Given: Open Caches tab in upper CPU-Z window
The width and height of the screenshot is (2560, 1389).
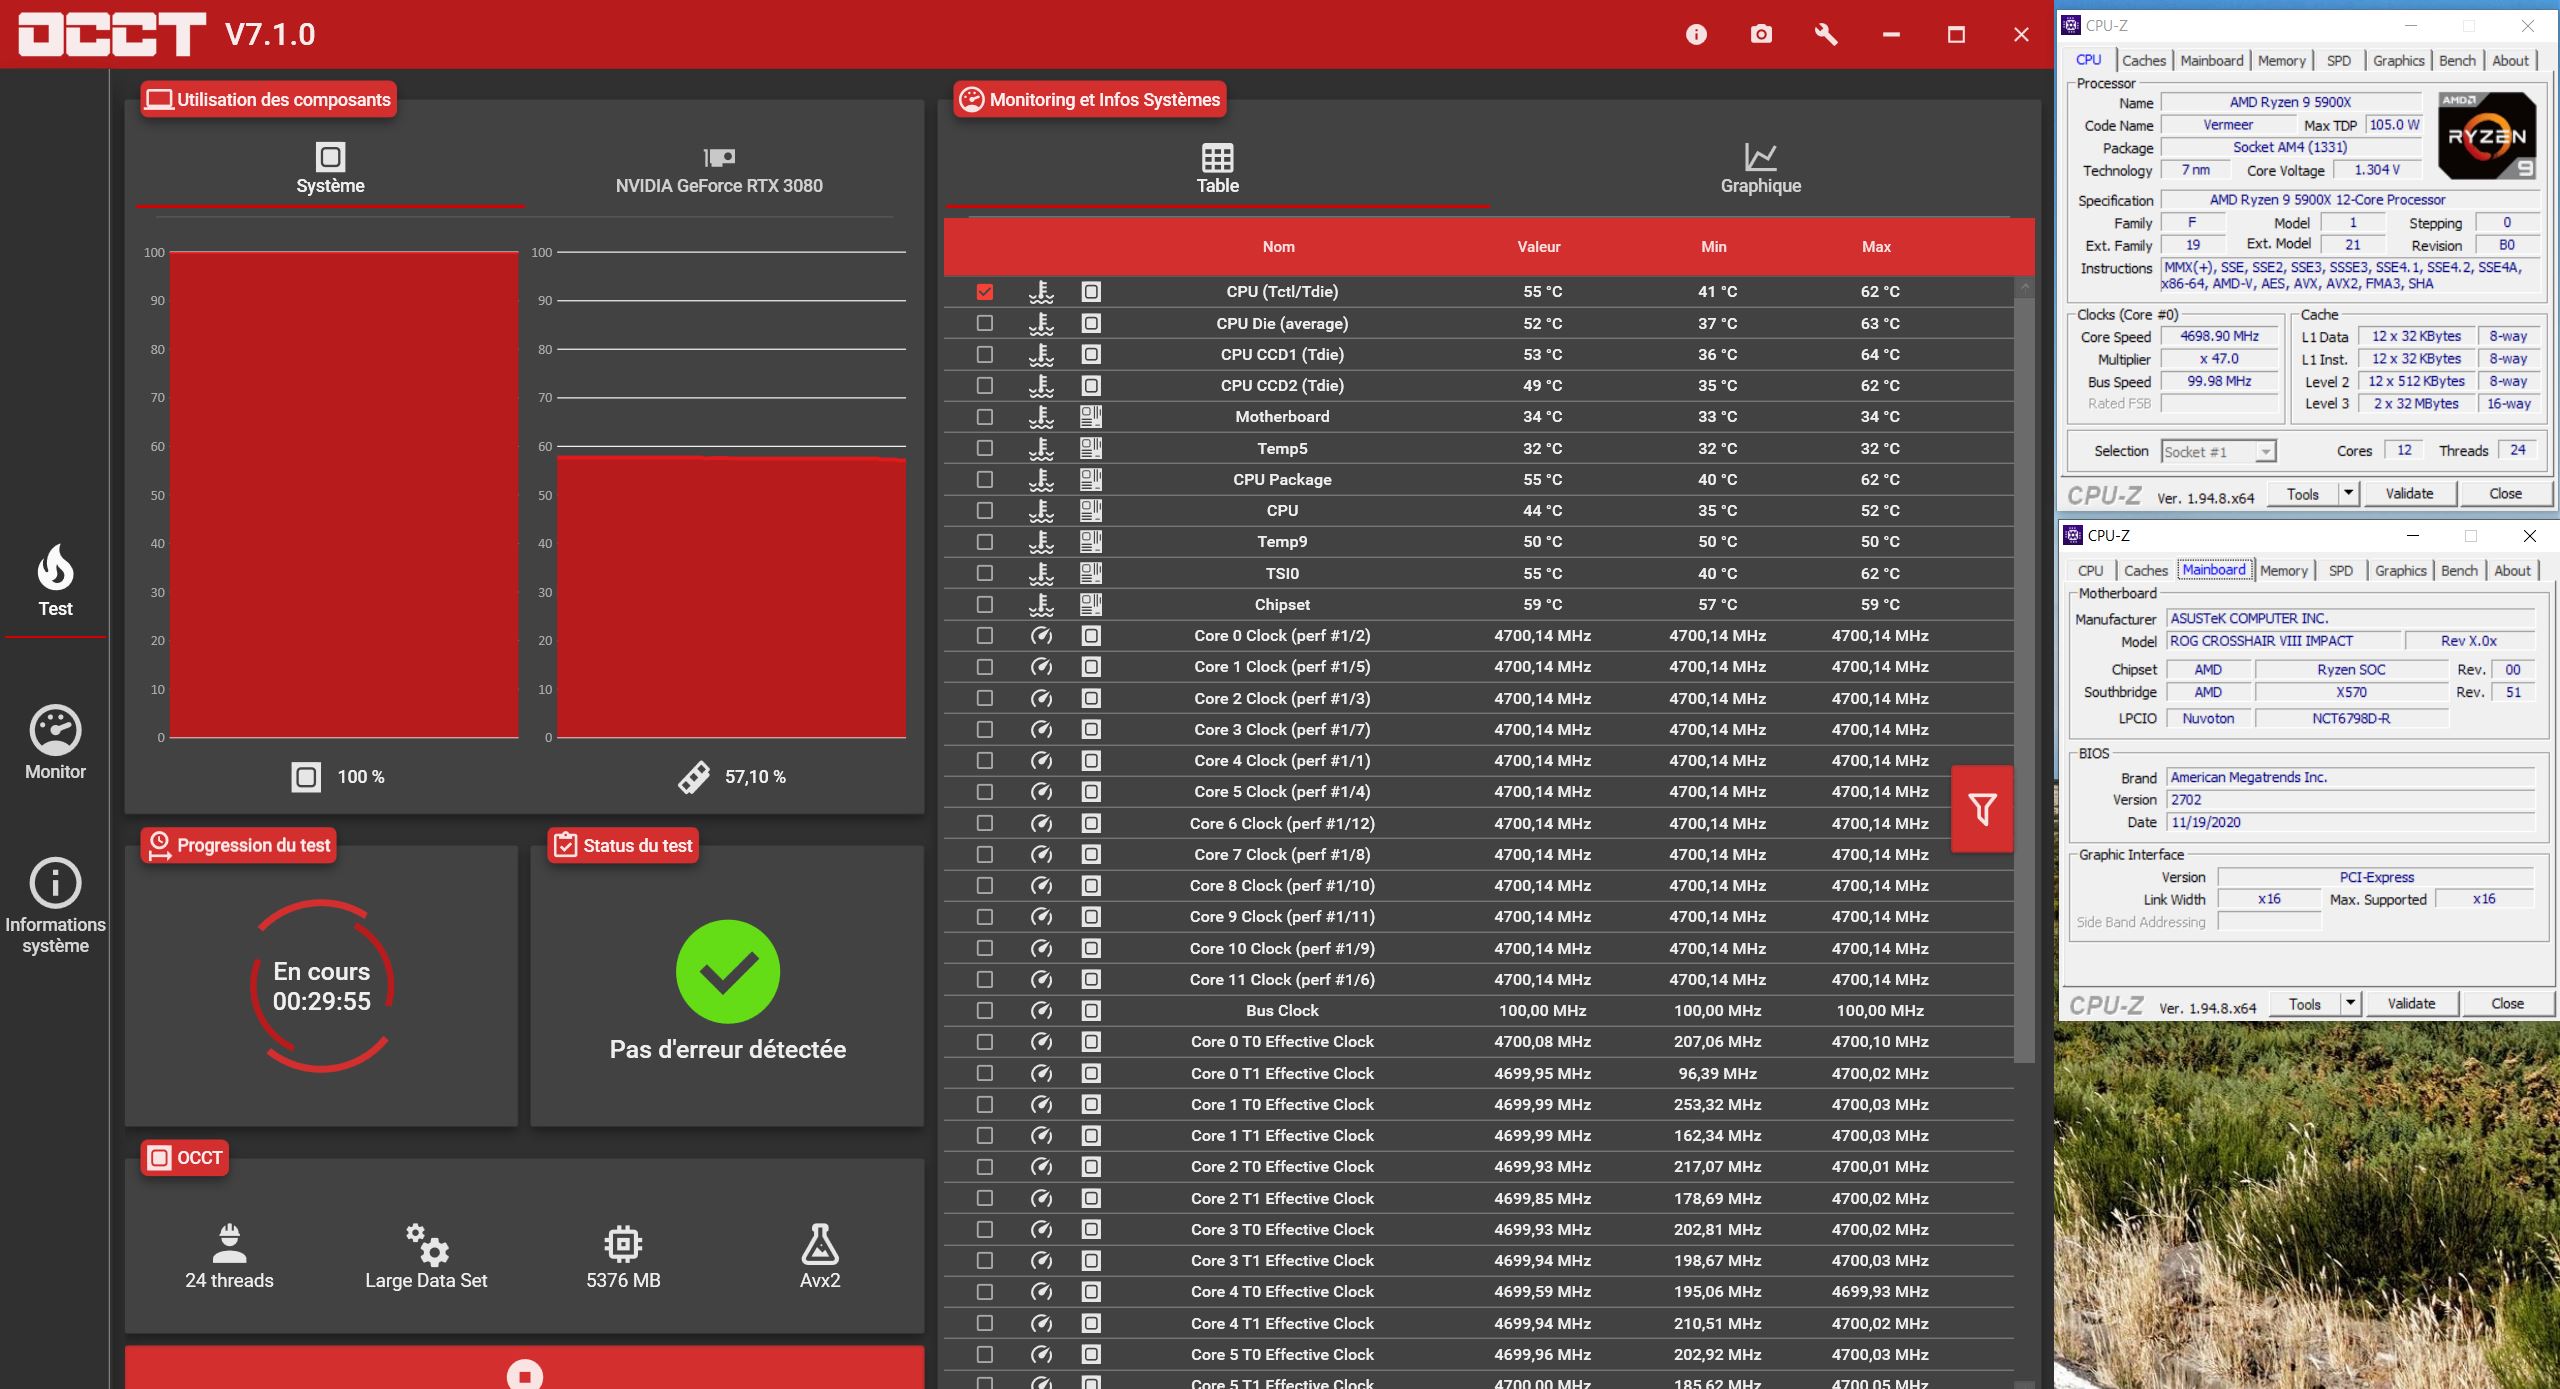Looking at the screenshot, I should (x=2143, y=61).
